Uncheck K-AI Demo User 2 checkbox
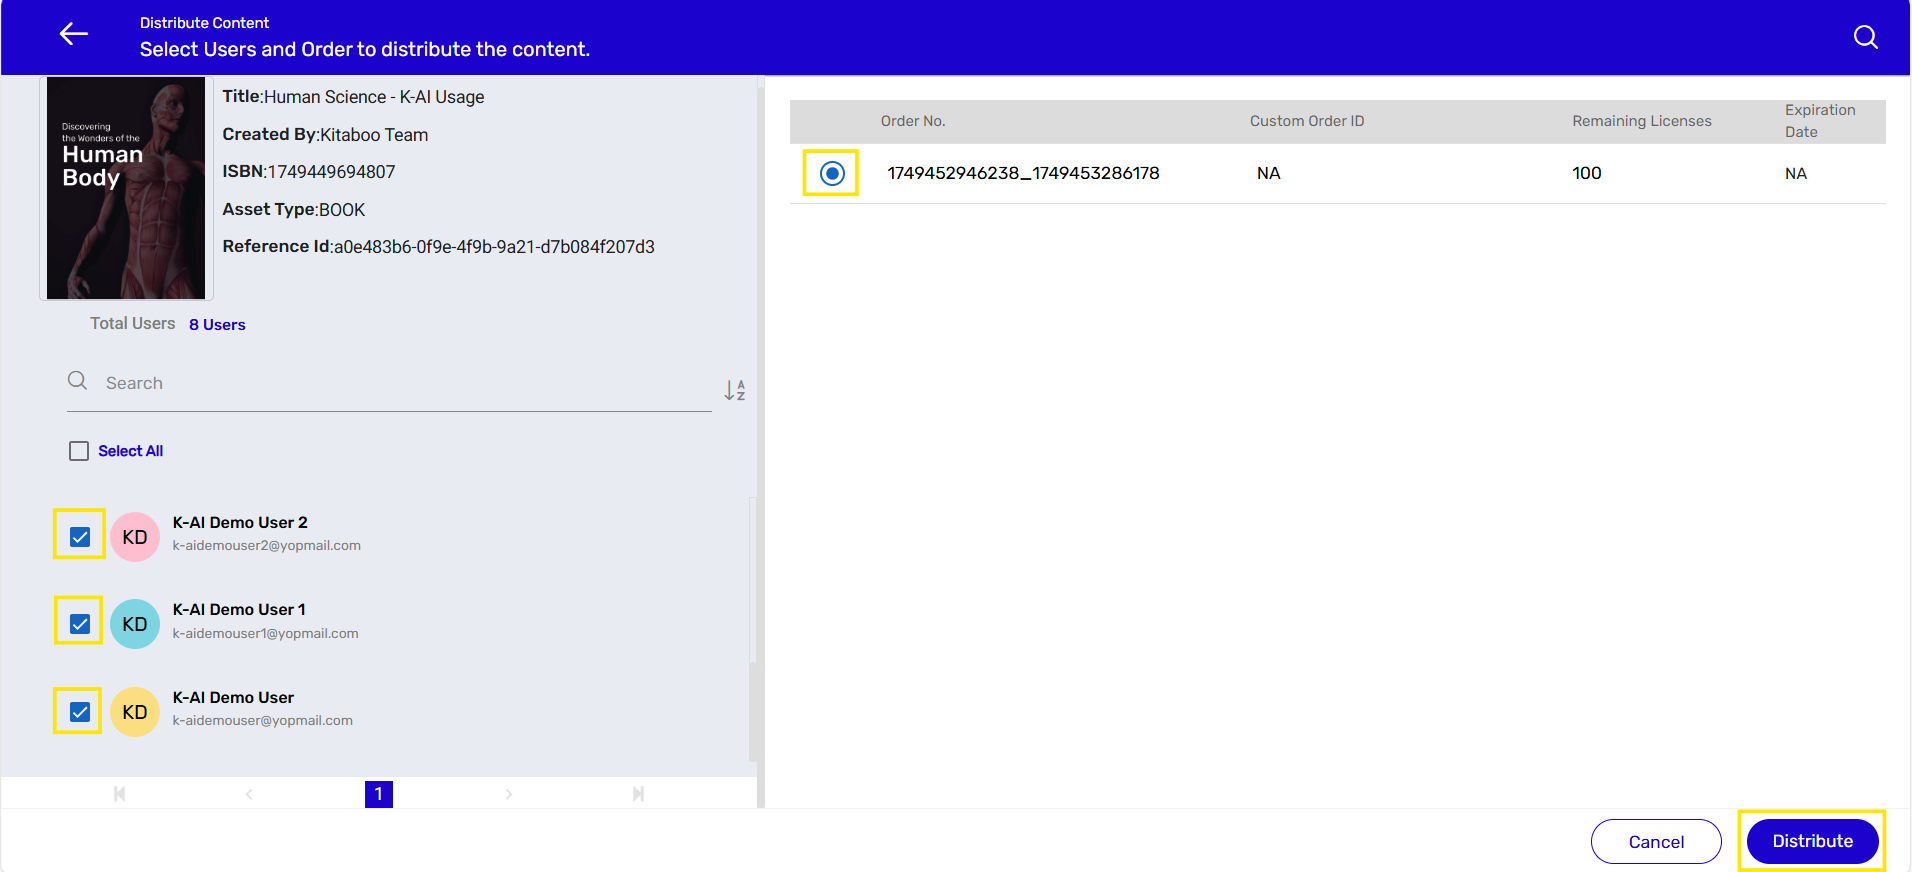Viewport: 1912px width, 872px height. [x=80, y=537]
